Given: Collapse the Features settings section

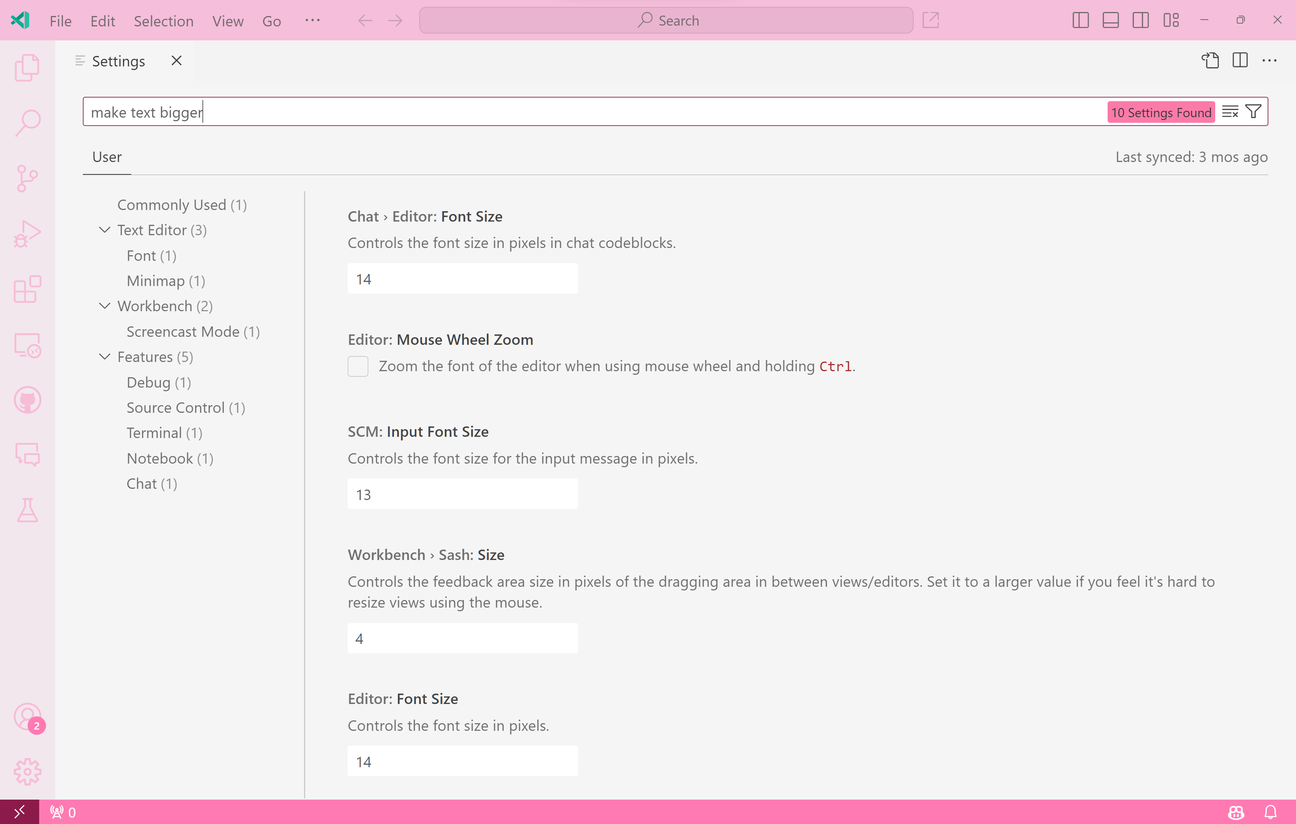Looking at the screenshot, I should 105,356.
